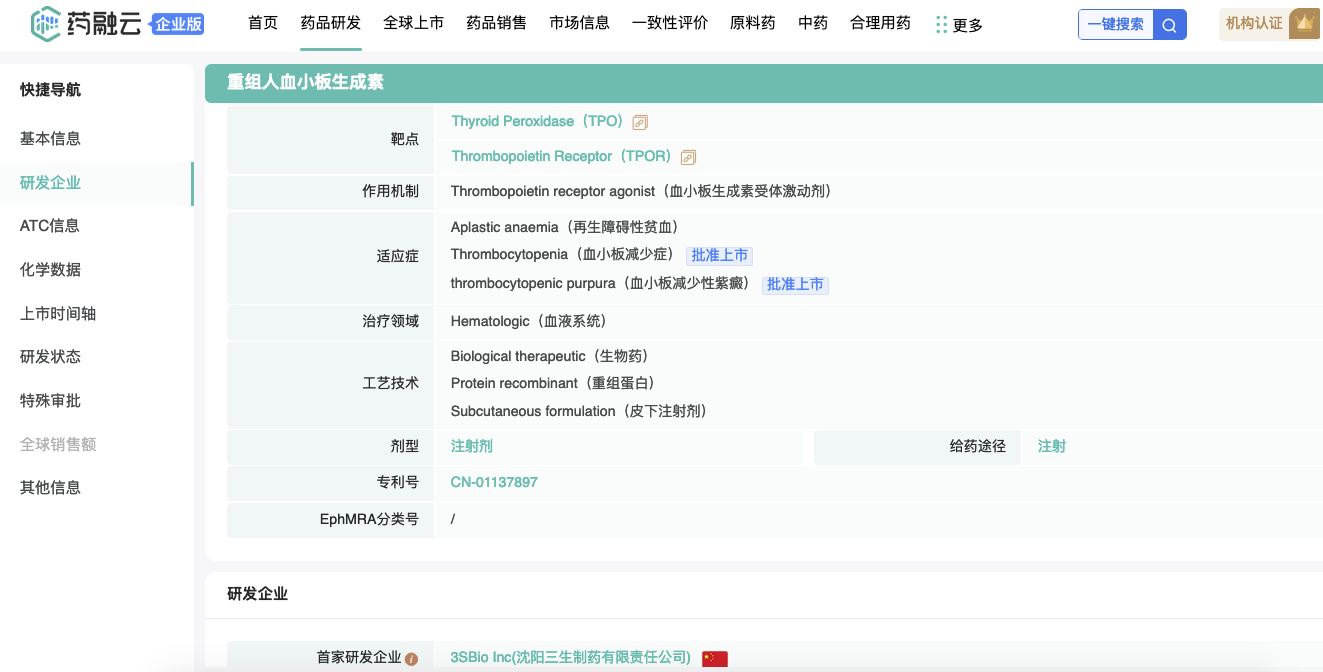
Task: Navigate to 上市时间轴 section
Action: coord(58,314)
